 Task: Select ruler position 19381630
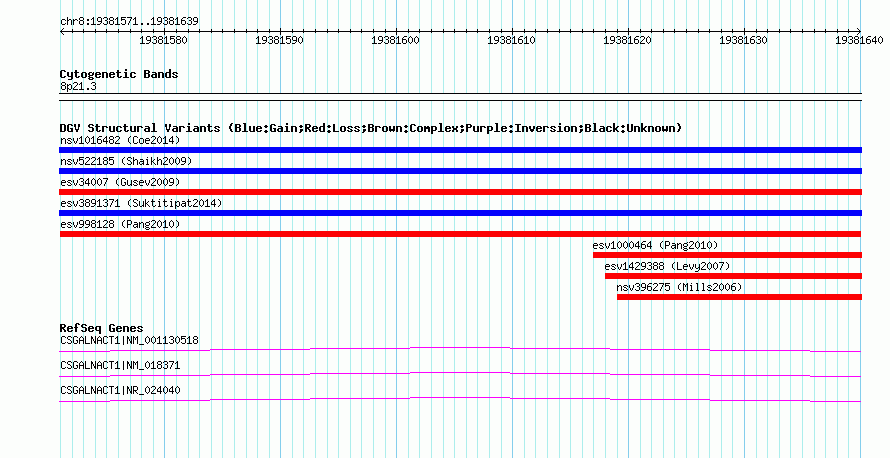[x=743, y=40]
